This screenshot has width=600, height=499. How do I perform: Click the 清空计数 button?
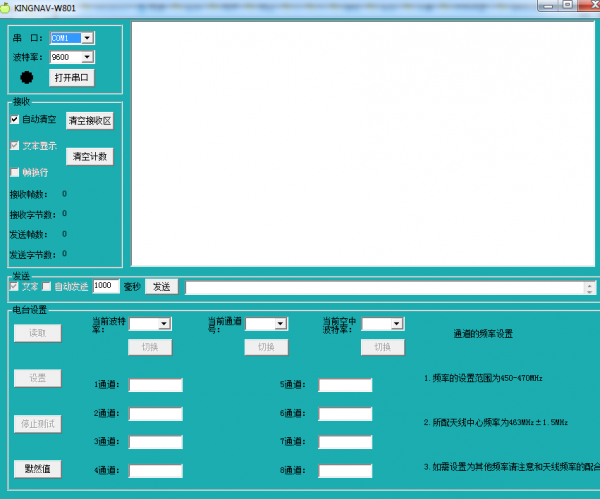point(90,157)
